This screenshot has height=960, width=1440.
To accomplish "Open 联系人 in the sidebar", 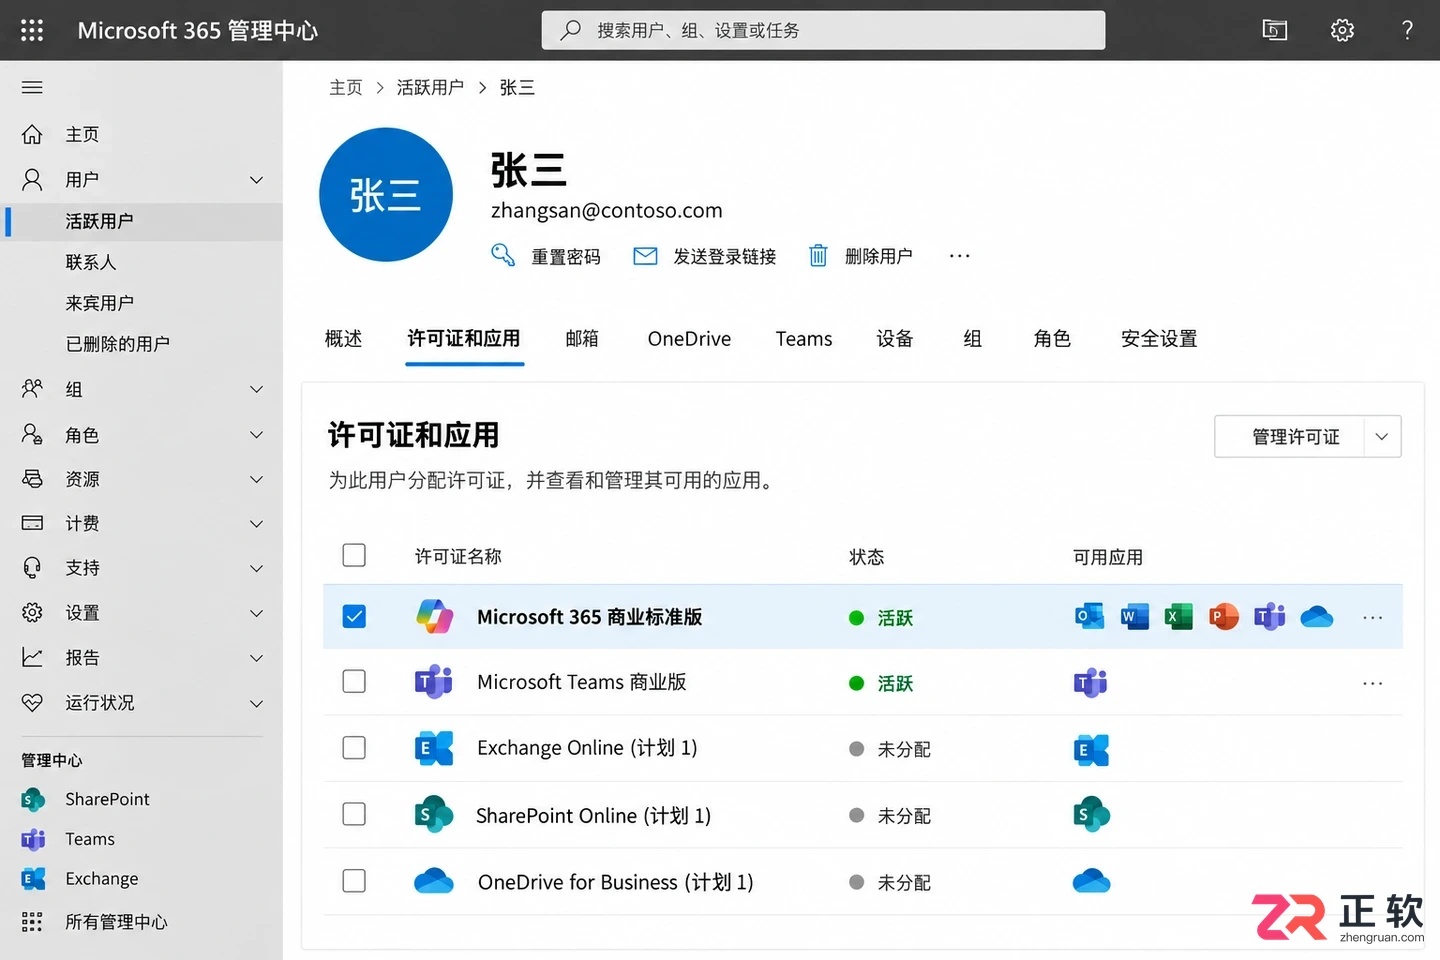I will tap(91, 262).
